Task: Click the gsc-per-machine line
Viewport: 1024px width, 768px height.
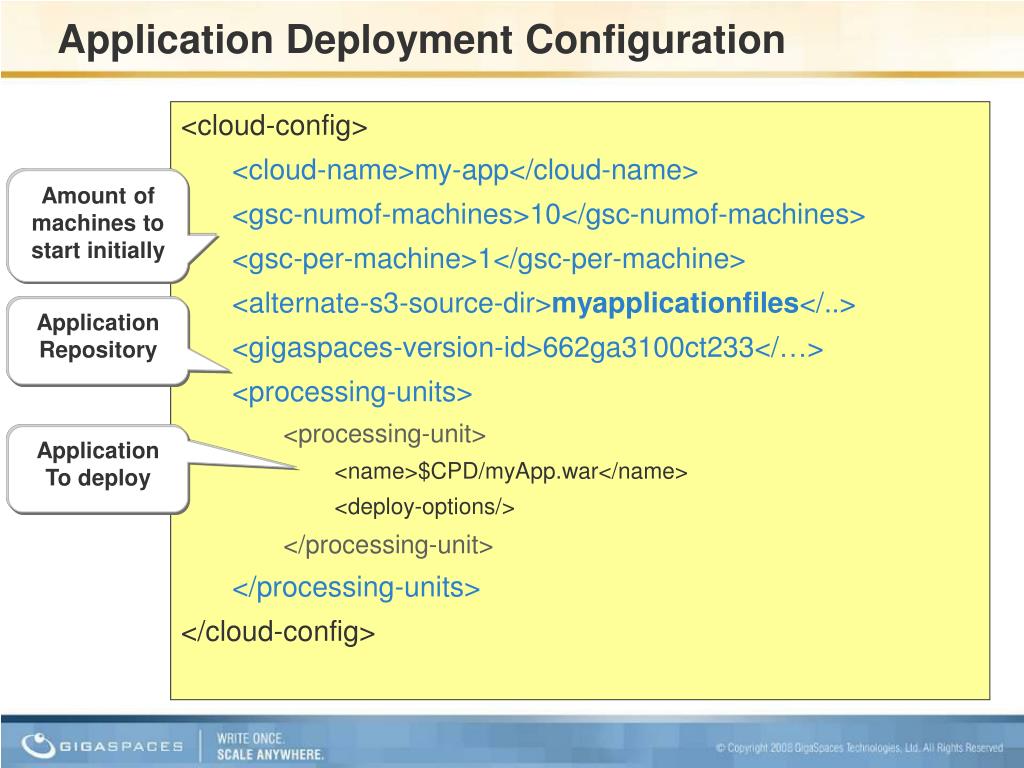Action: 488,259
